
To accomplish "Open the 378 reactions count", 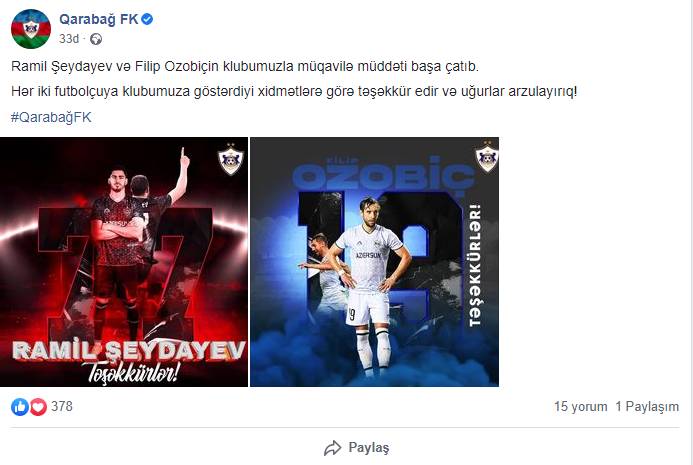I will (x=62, y=406).
